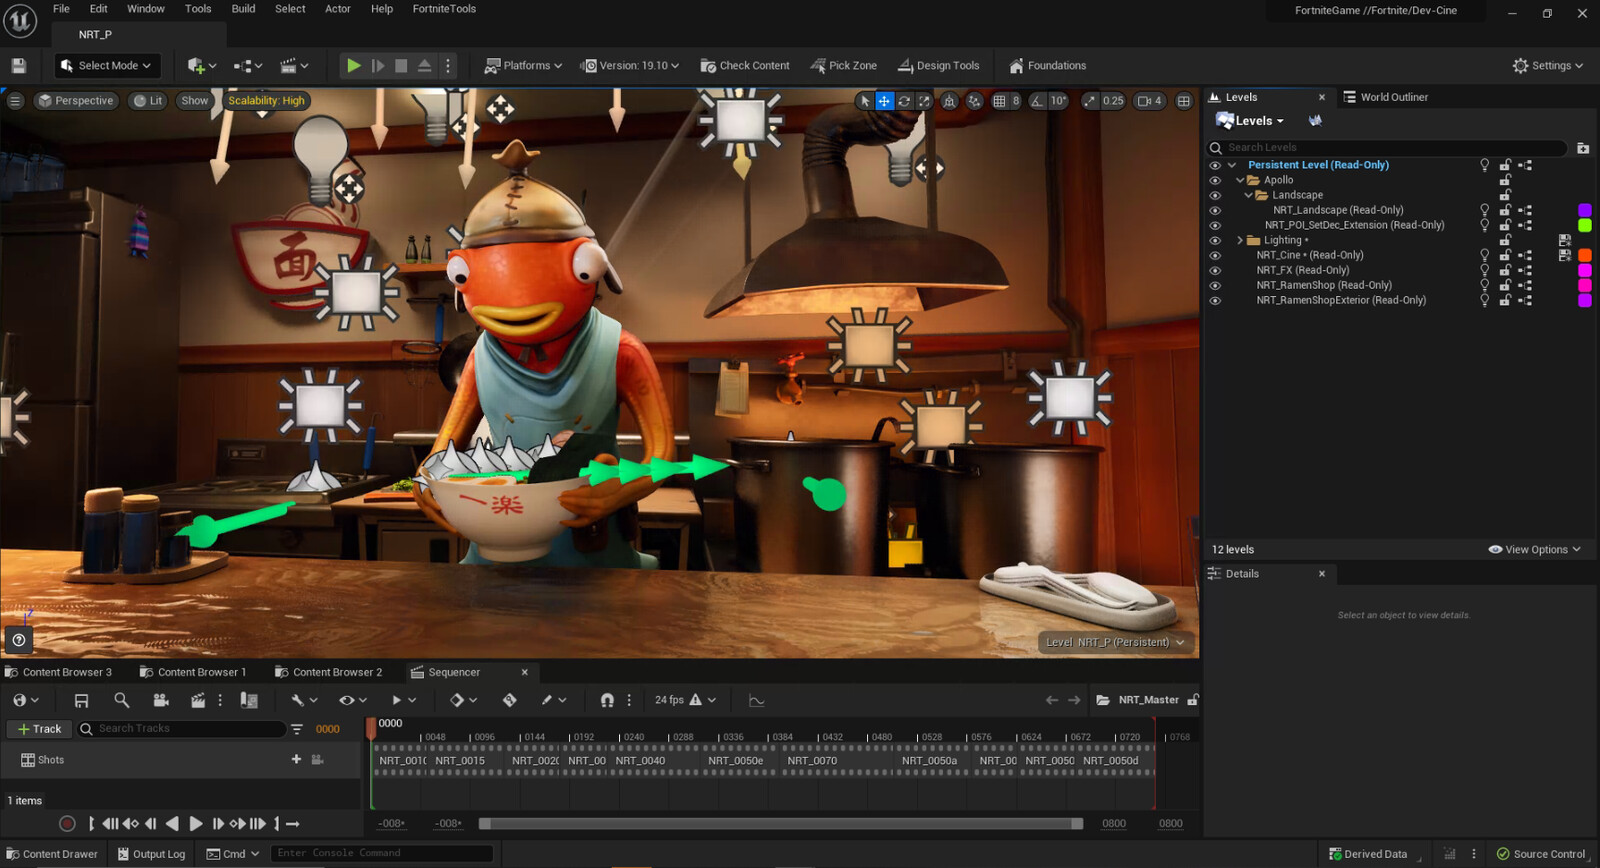1600x868 pixels.
Task: Activate the scale gizmo tool in viewport
Action: (924, 101)
